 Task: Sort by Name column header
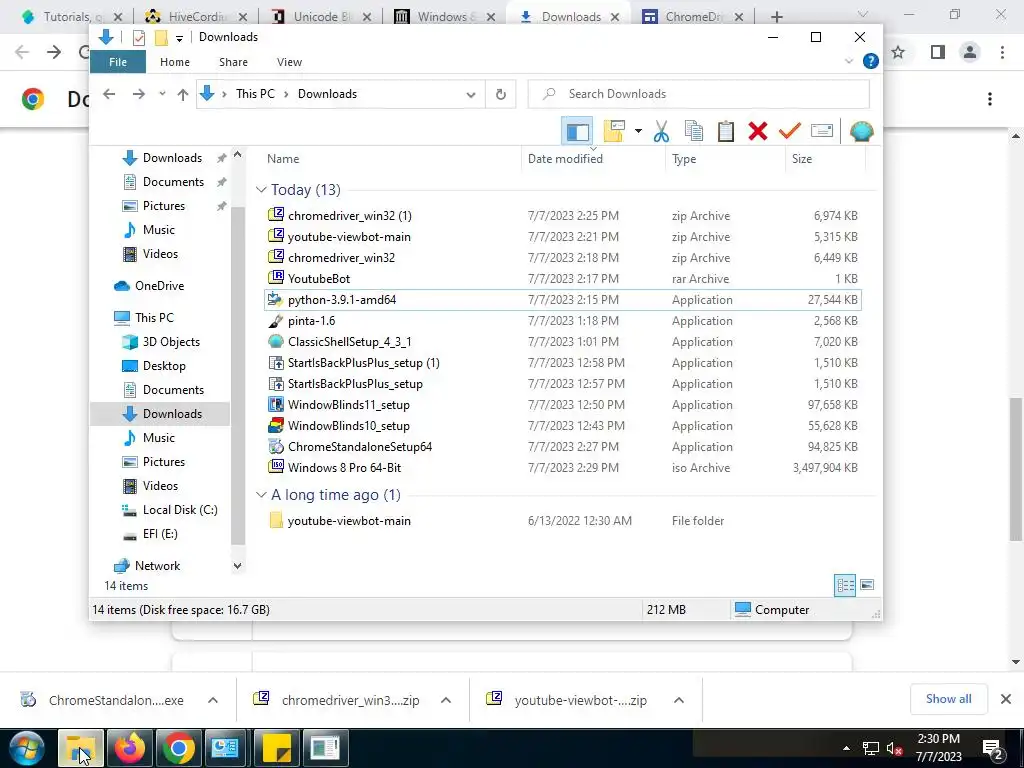pyautogui.click(x=392, y=159)
